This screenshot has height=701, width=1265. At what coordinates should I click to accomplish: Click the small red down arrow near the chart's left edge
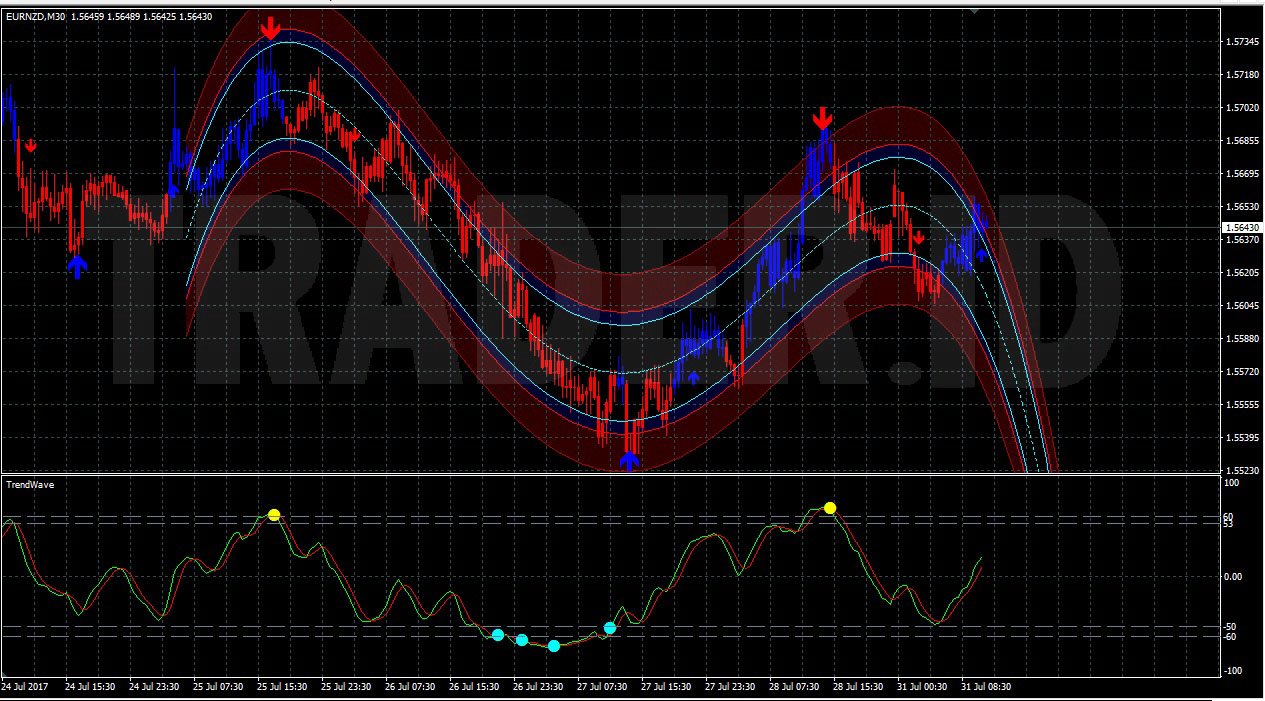pos(30,146)
